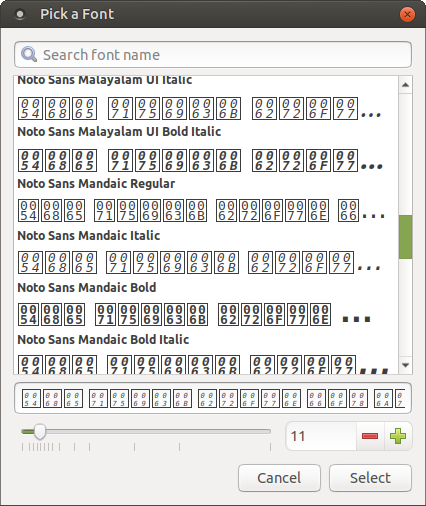Image resolution: width=426 pixels, height=506 pixels.
Task: Select Noto Sans Malayalam UI Bold Italic
Action: (x=206, y=149)
